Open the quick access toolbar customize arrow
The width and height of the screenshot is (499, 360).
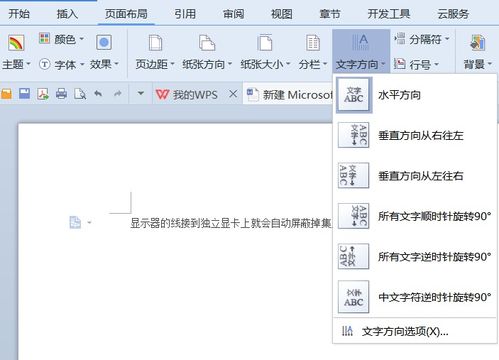coord(141,93)
